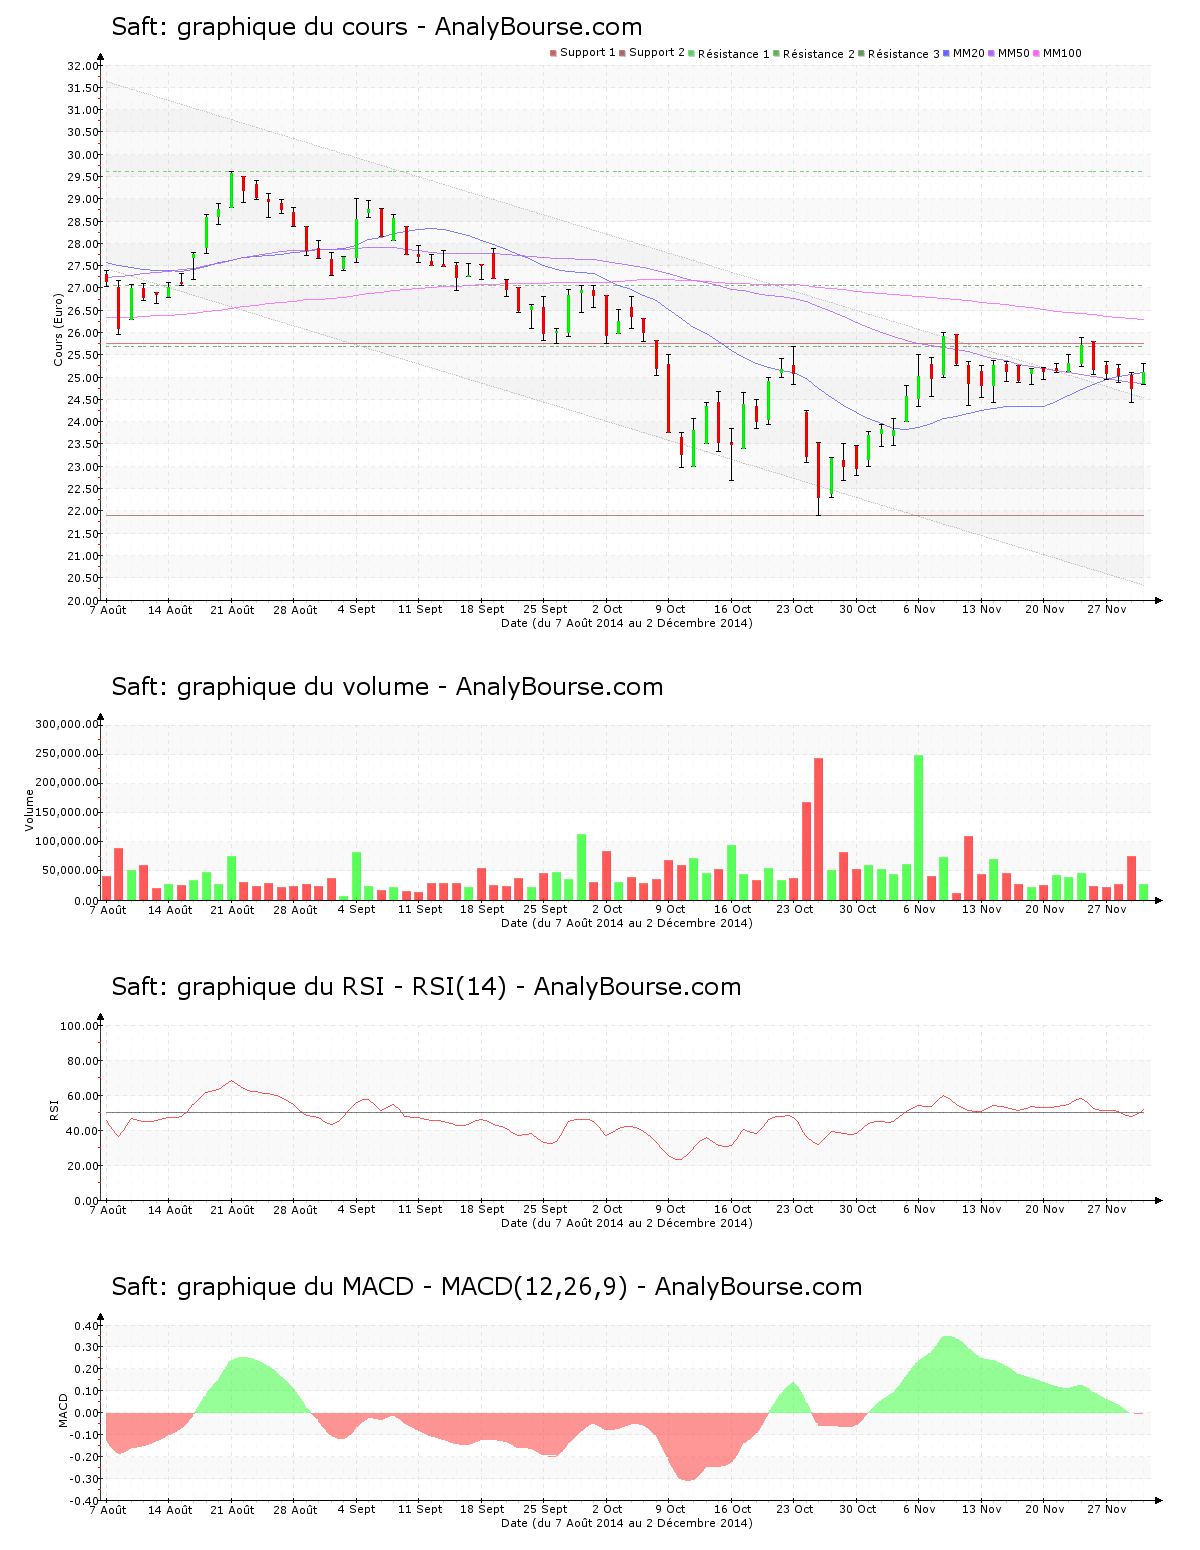Click MACD chart date range caption
Image resolution: width=1200 pixels, height=1550 pixels.
626,1523
